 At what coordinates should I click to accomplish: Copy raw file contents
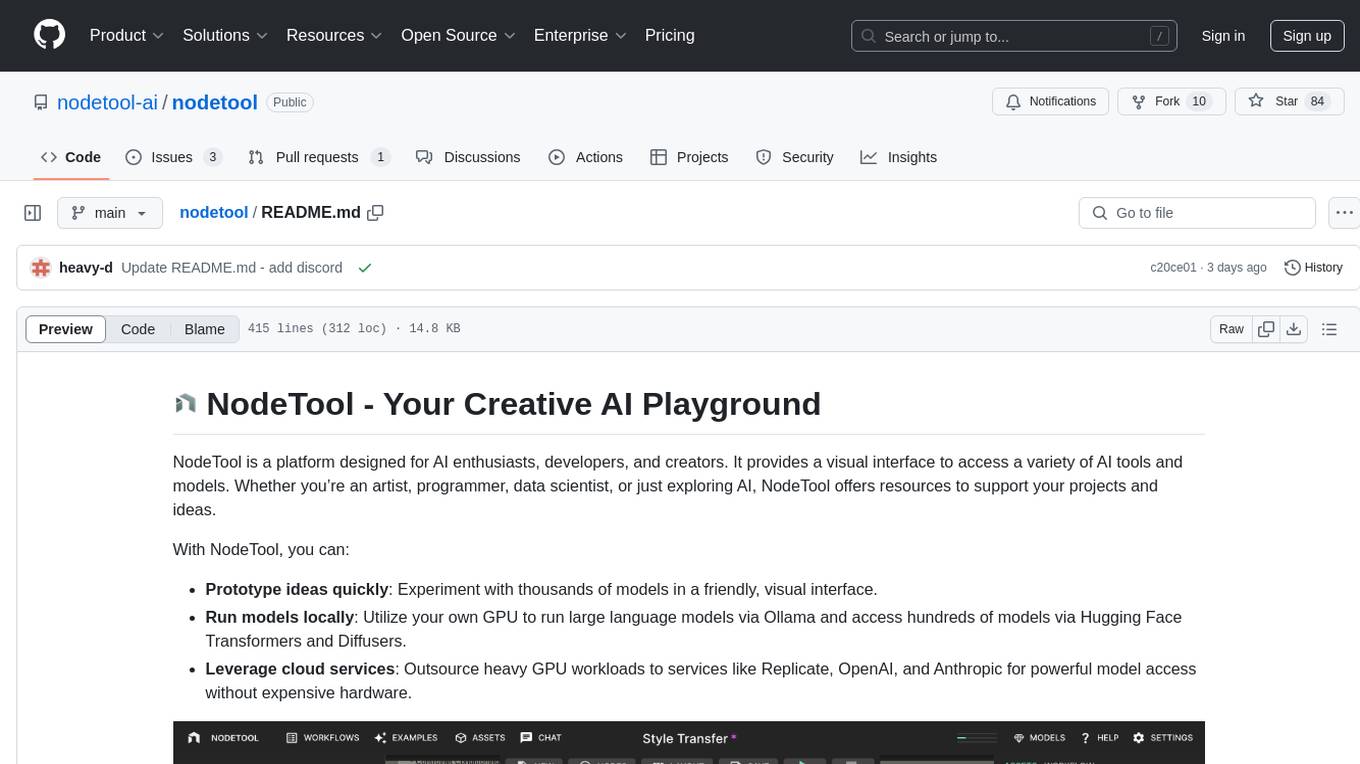1266,329
